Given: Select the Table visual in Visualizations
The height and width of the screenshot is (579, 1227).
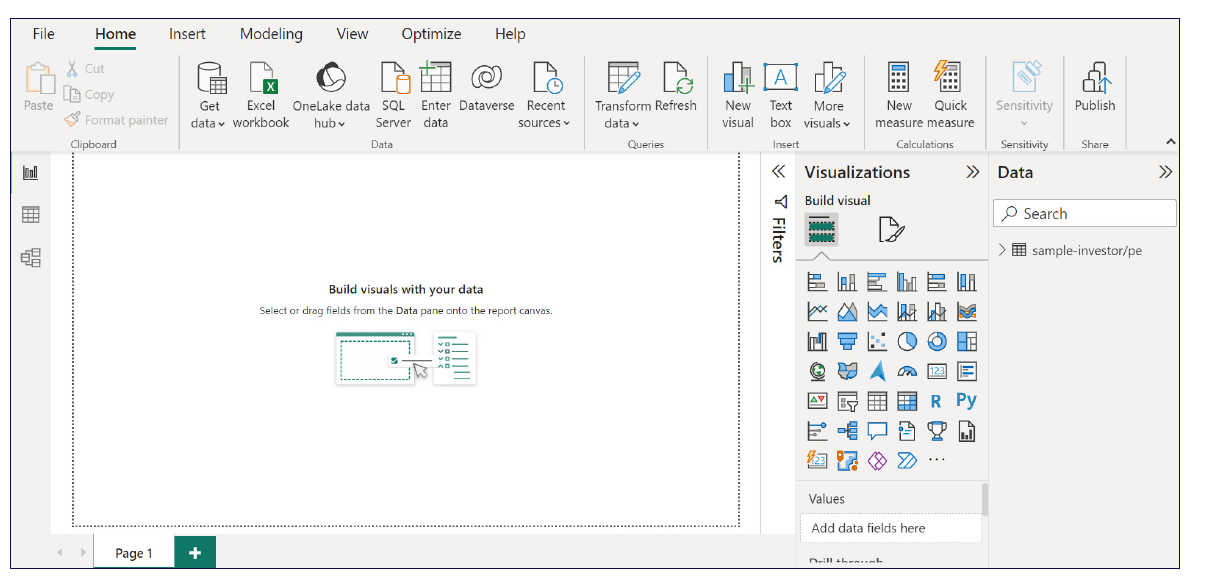Looking at the screenshot, I should (x=876, y=401).
